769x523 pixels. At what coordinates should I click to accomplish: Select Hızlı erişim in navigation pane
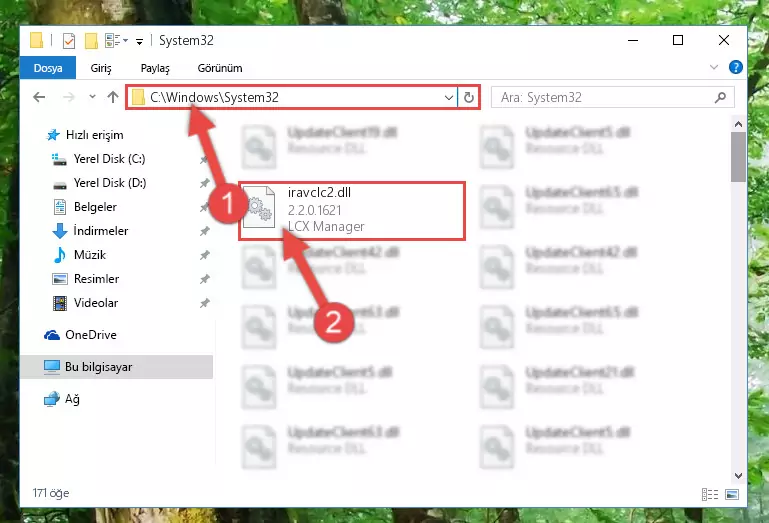(94, 135)
